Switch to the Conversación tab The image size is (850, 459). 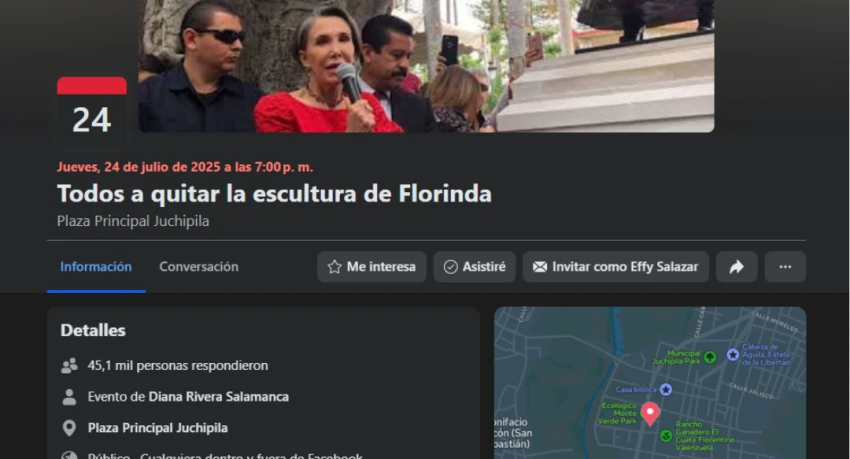pyautogui.click(x=199, y=267)
